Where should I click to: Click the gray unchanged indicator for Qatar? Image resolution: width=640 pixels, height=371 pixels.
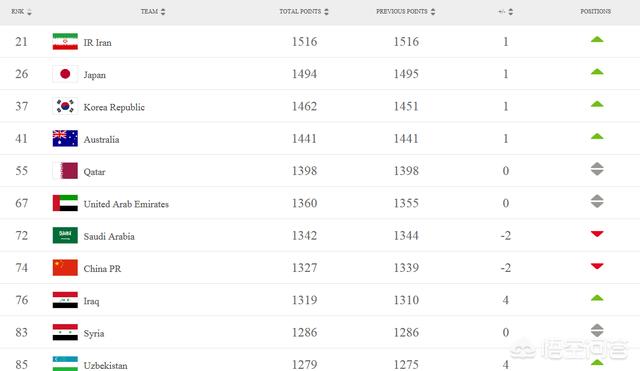pos(597,169)
